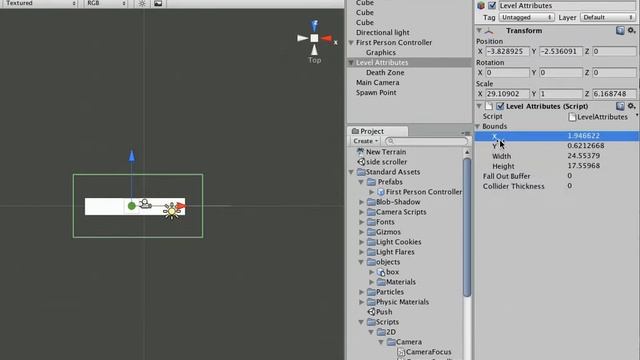
Task: Click the game object cube icon in Inspector
Action: tap(481, 5)
